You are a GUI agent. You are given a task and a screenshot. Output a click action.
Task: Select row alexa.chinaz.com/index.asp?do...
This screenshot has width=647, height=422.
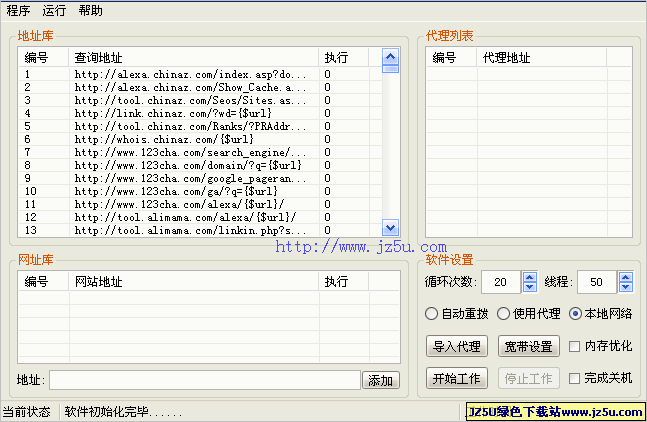pos(200,74)
